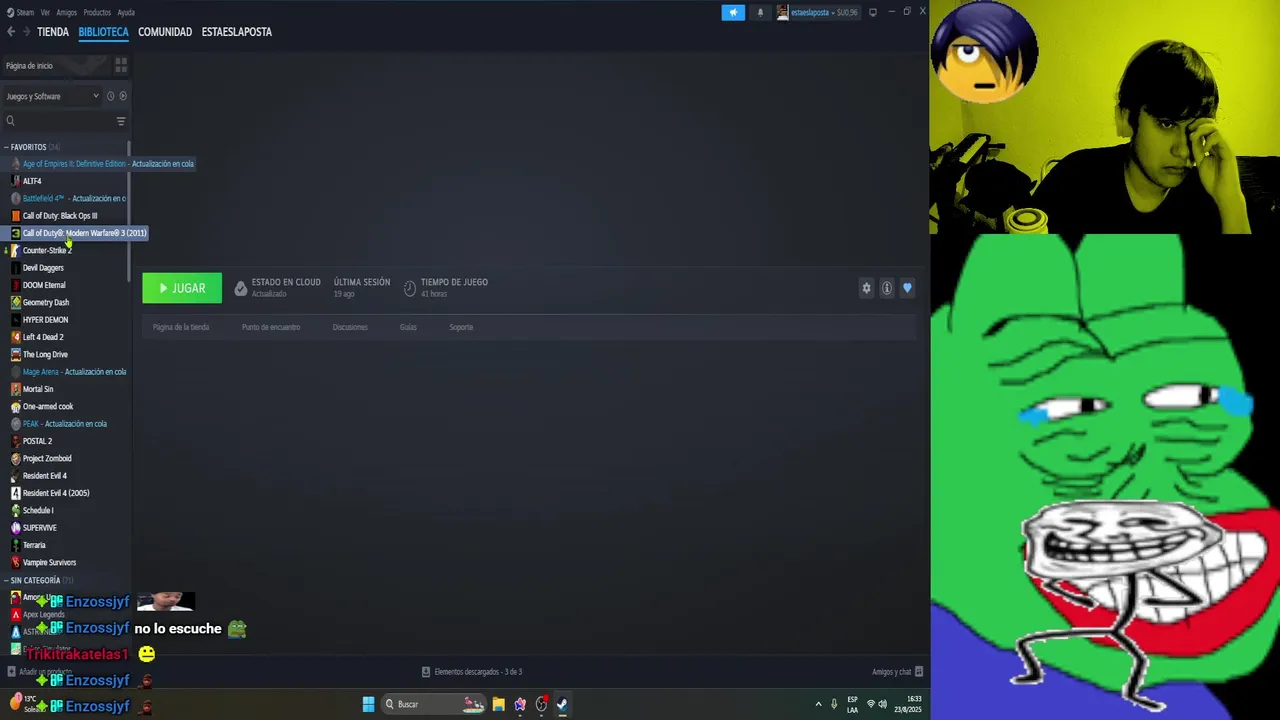Screen dimensions: 1280x720
Task: Open the Productos menu
Action: [97, 12]
